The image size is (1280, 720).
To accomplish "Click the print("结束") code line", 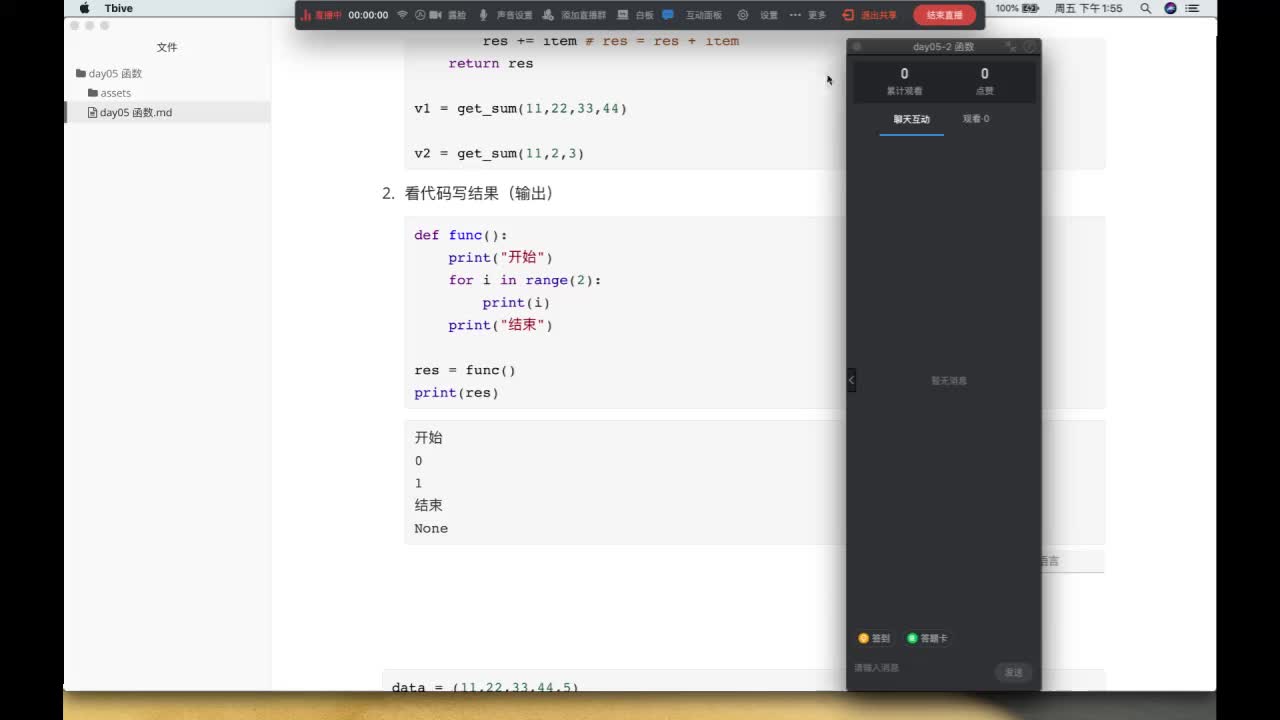I will (x=500, y=325).
